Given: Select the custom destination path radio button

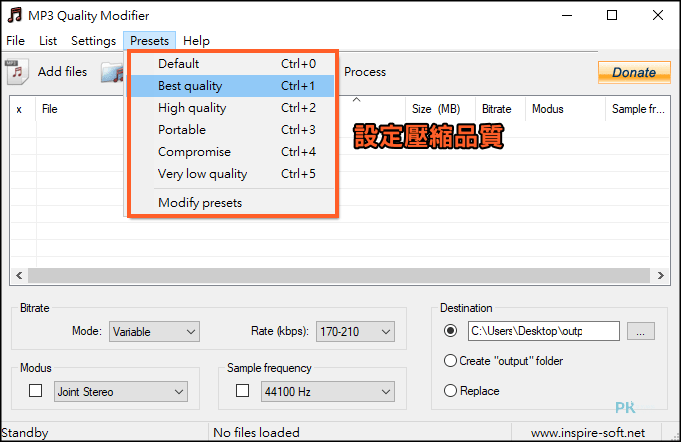Looking at the screenshot, I should point(450,331).
